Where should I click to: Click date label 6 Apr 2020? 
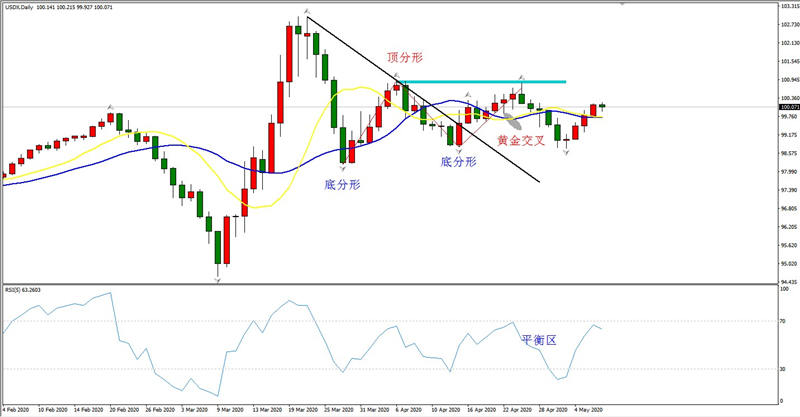pyautogui.click(x=409, y=410)
